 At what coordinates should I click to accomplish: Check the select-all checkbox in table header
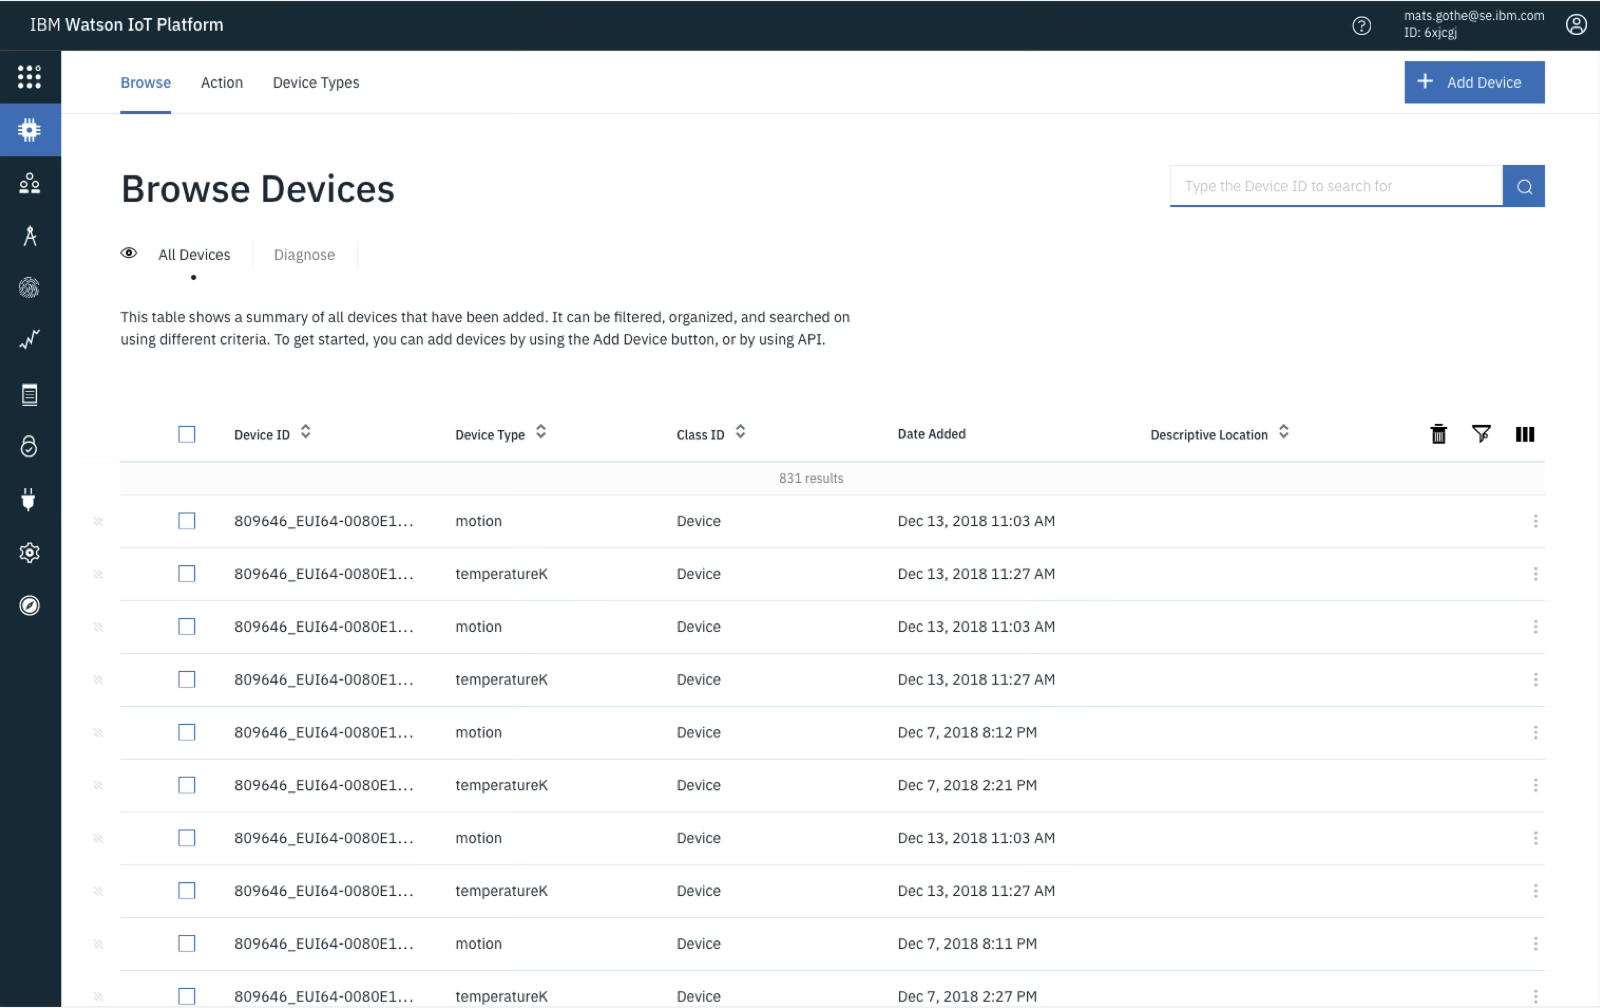[187, 434]
